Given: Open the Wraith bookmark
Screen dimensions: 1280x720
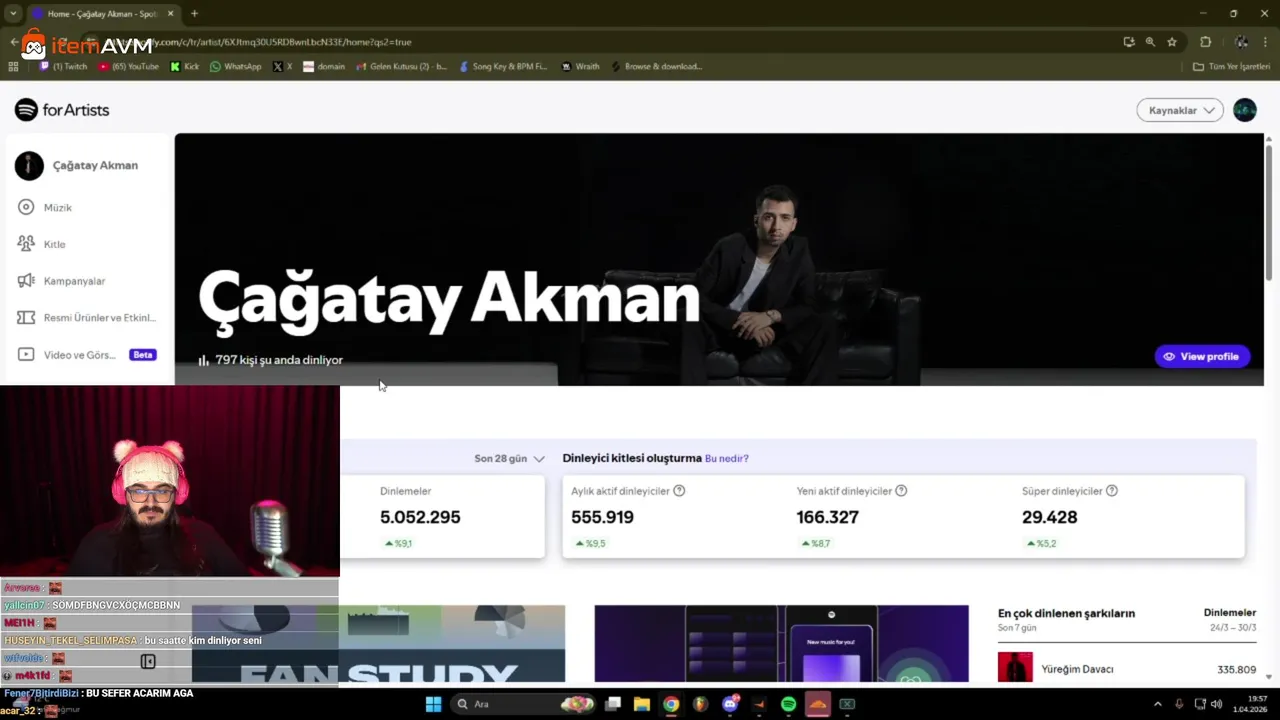Looking at the screenshot, I should tap(580, 67).
